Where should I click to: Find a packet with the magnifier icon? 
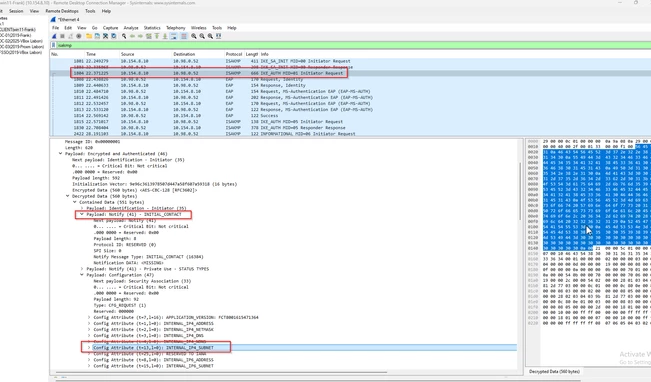(124, 37)
